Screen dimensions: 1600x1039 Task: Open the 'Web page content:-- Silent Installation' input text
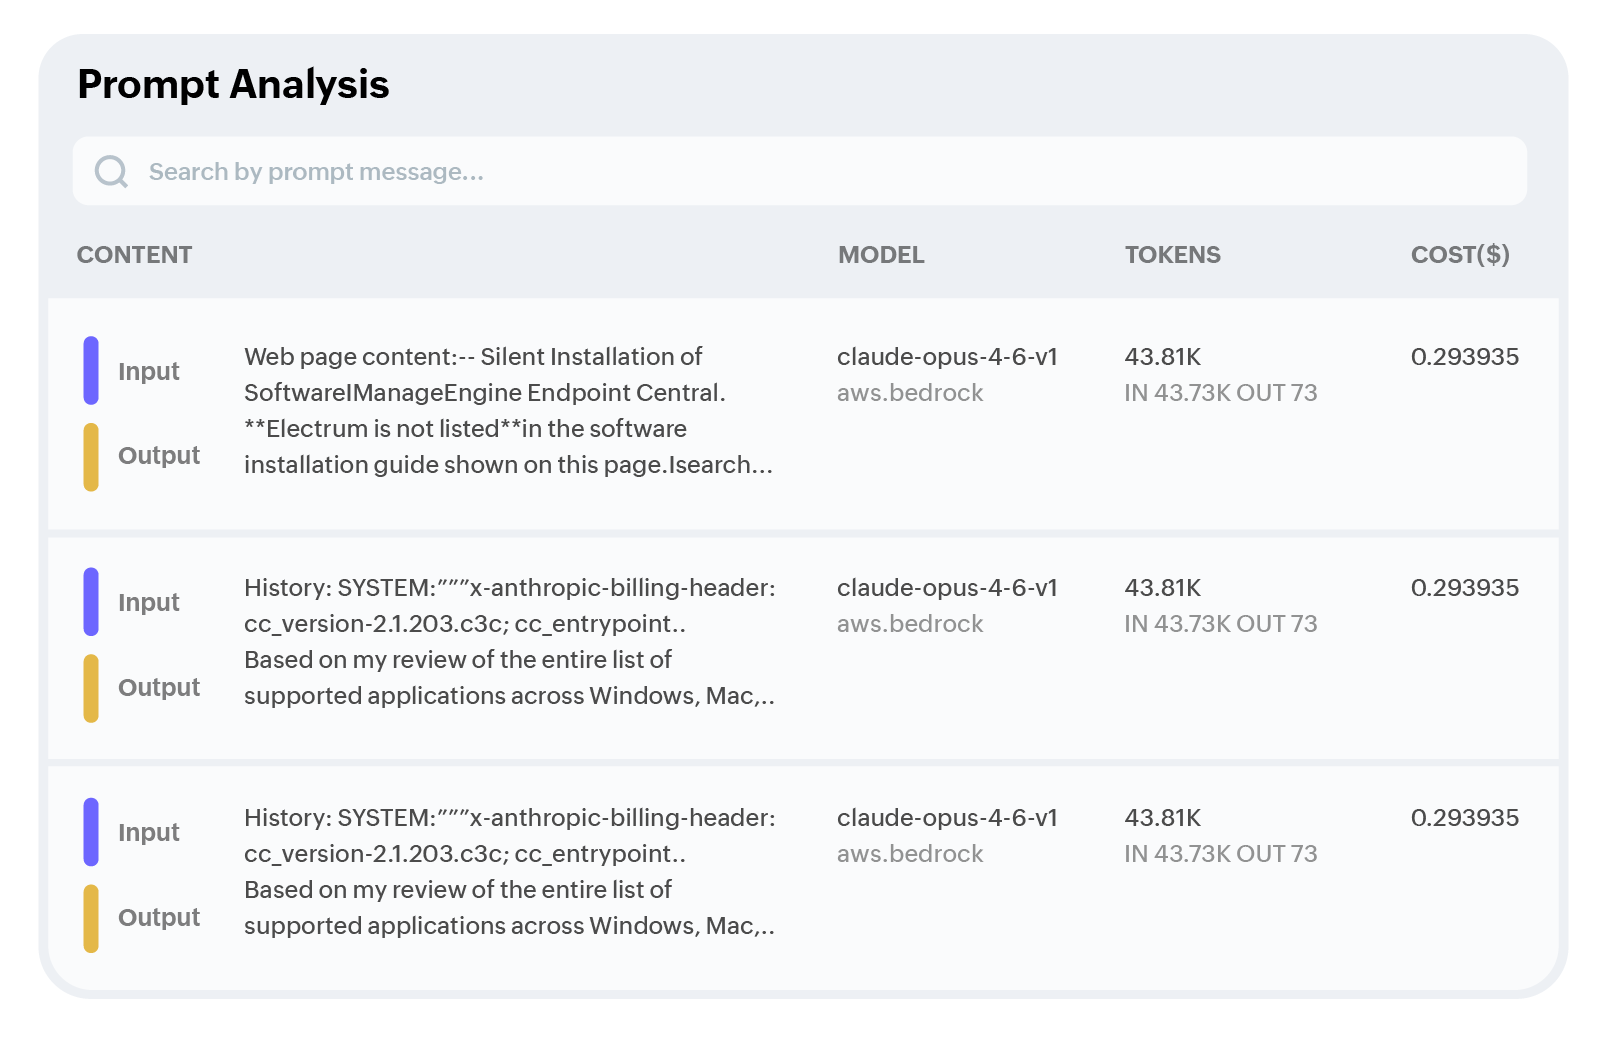pyautogui.click(x=485, y=375)
